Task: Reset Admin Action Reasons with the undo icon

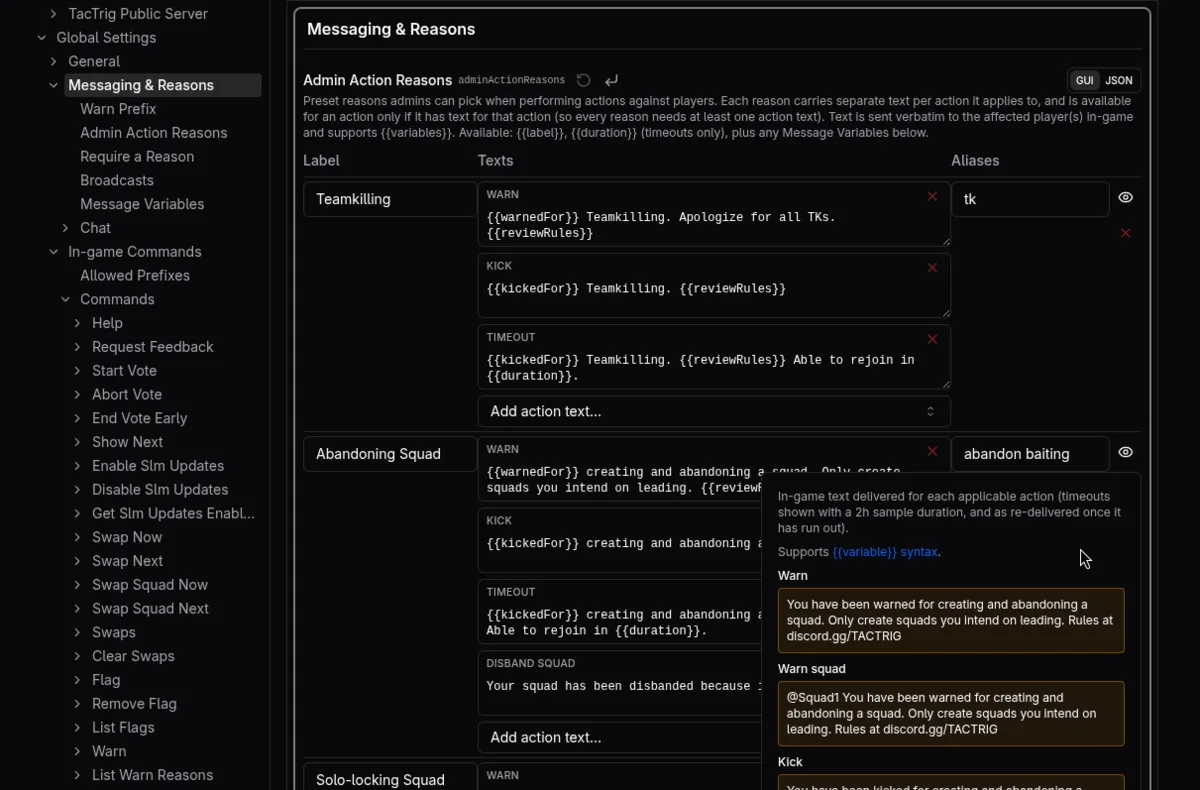Action: click(x=583, y=80)
